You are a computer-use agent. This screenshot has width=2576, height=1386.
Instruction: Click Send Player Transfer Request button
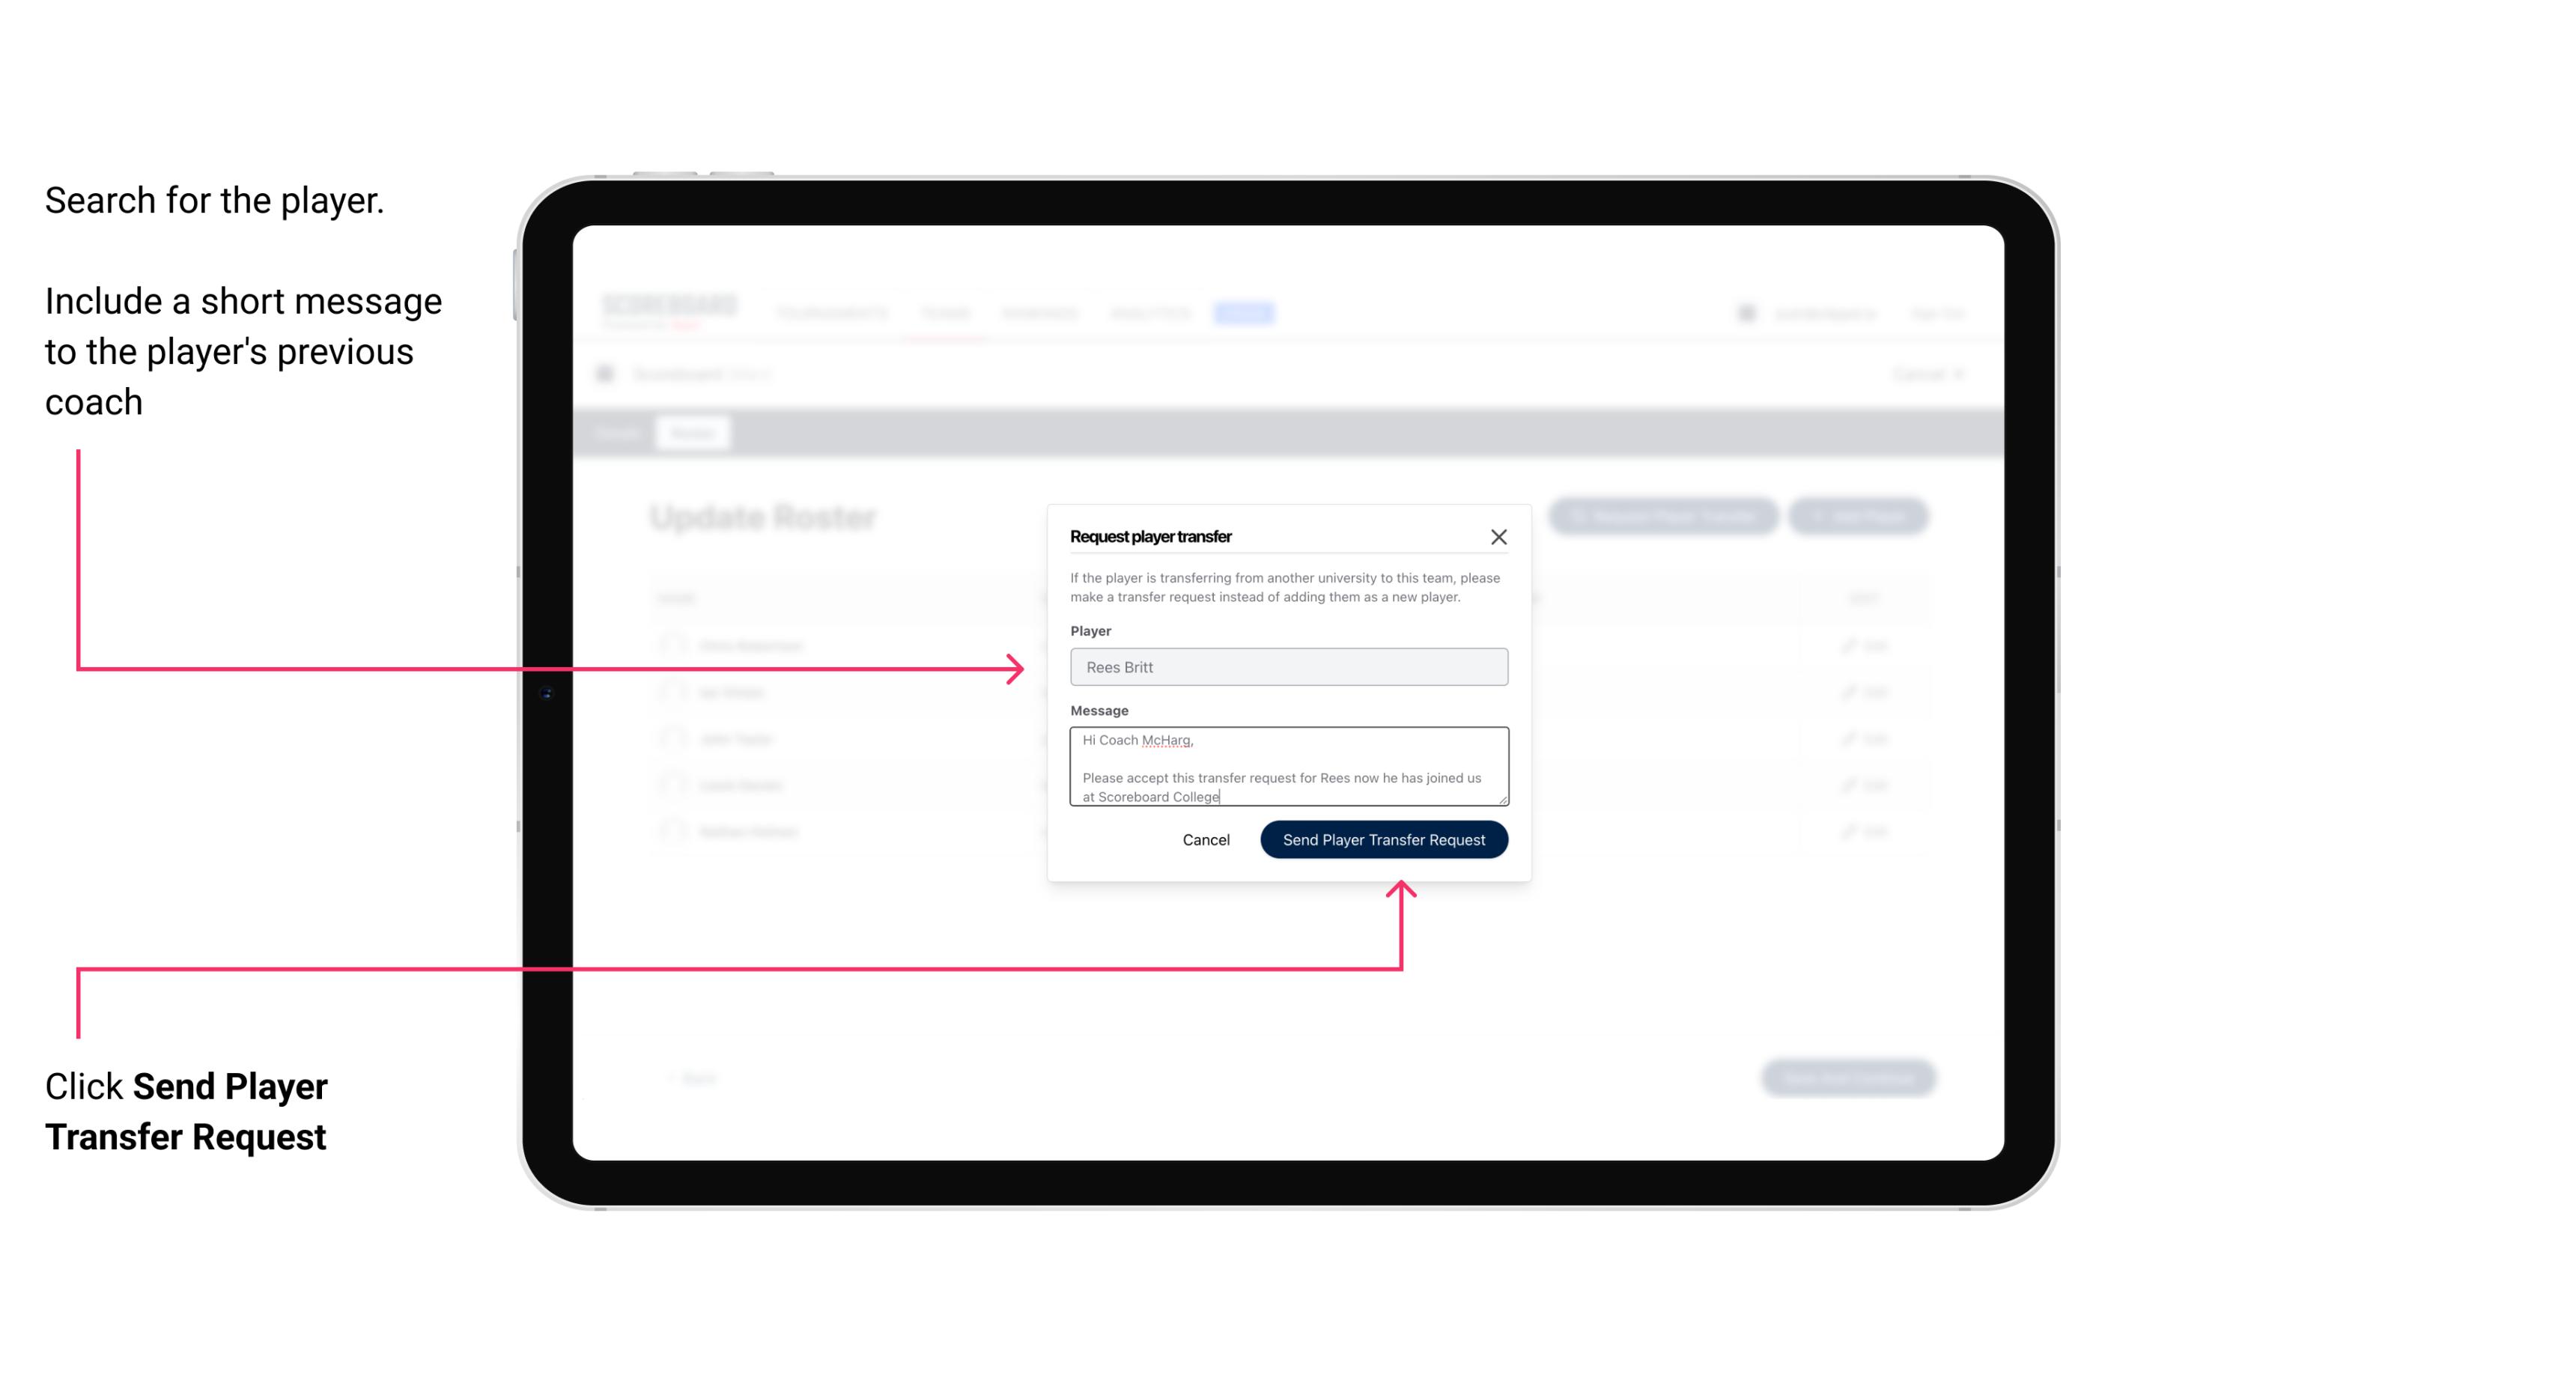1383,838
